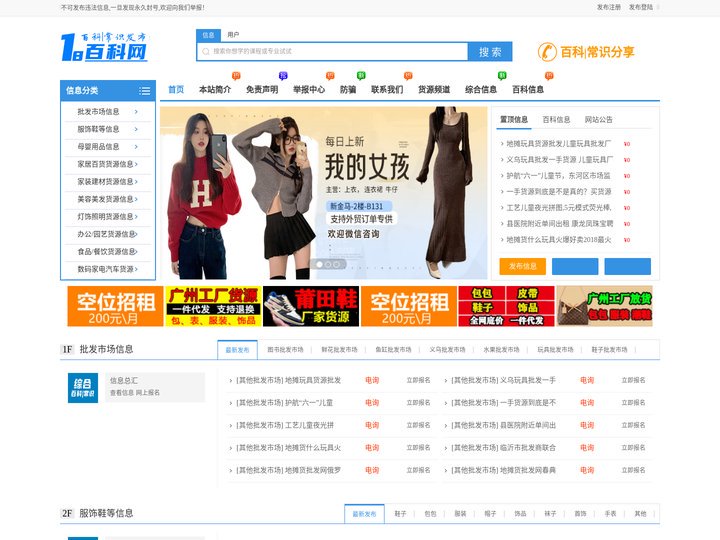Screen dimensions: 720x540
Task: Open 货源频道 from the navigation bar
Action: [x=434, y=90]
